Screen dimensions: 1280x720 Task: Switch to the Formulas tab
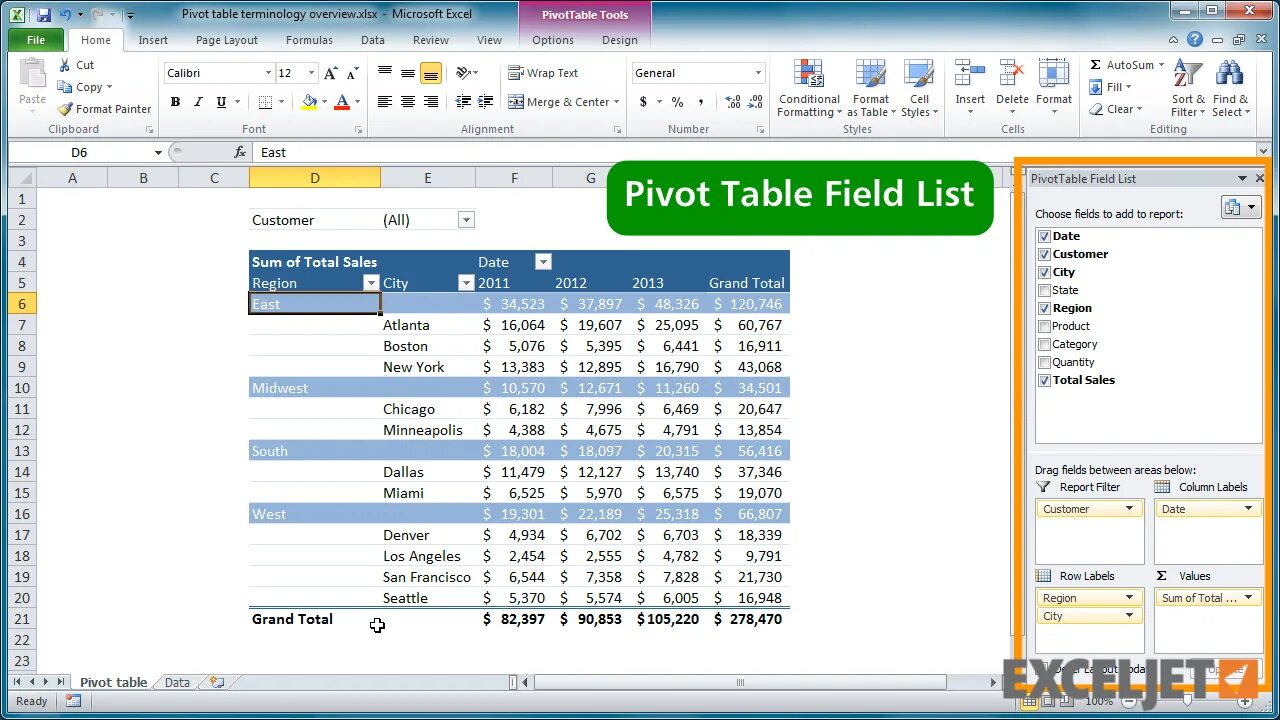pyautogui.click(x=309, y=40)
